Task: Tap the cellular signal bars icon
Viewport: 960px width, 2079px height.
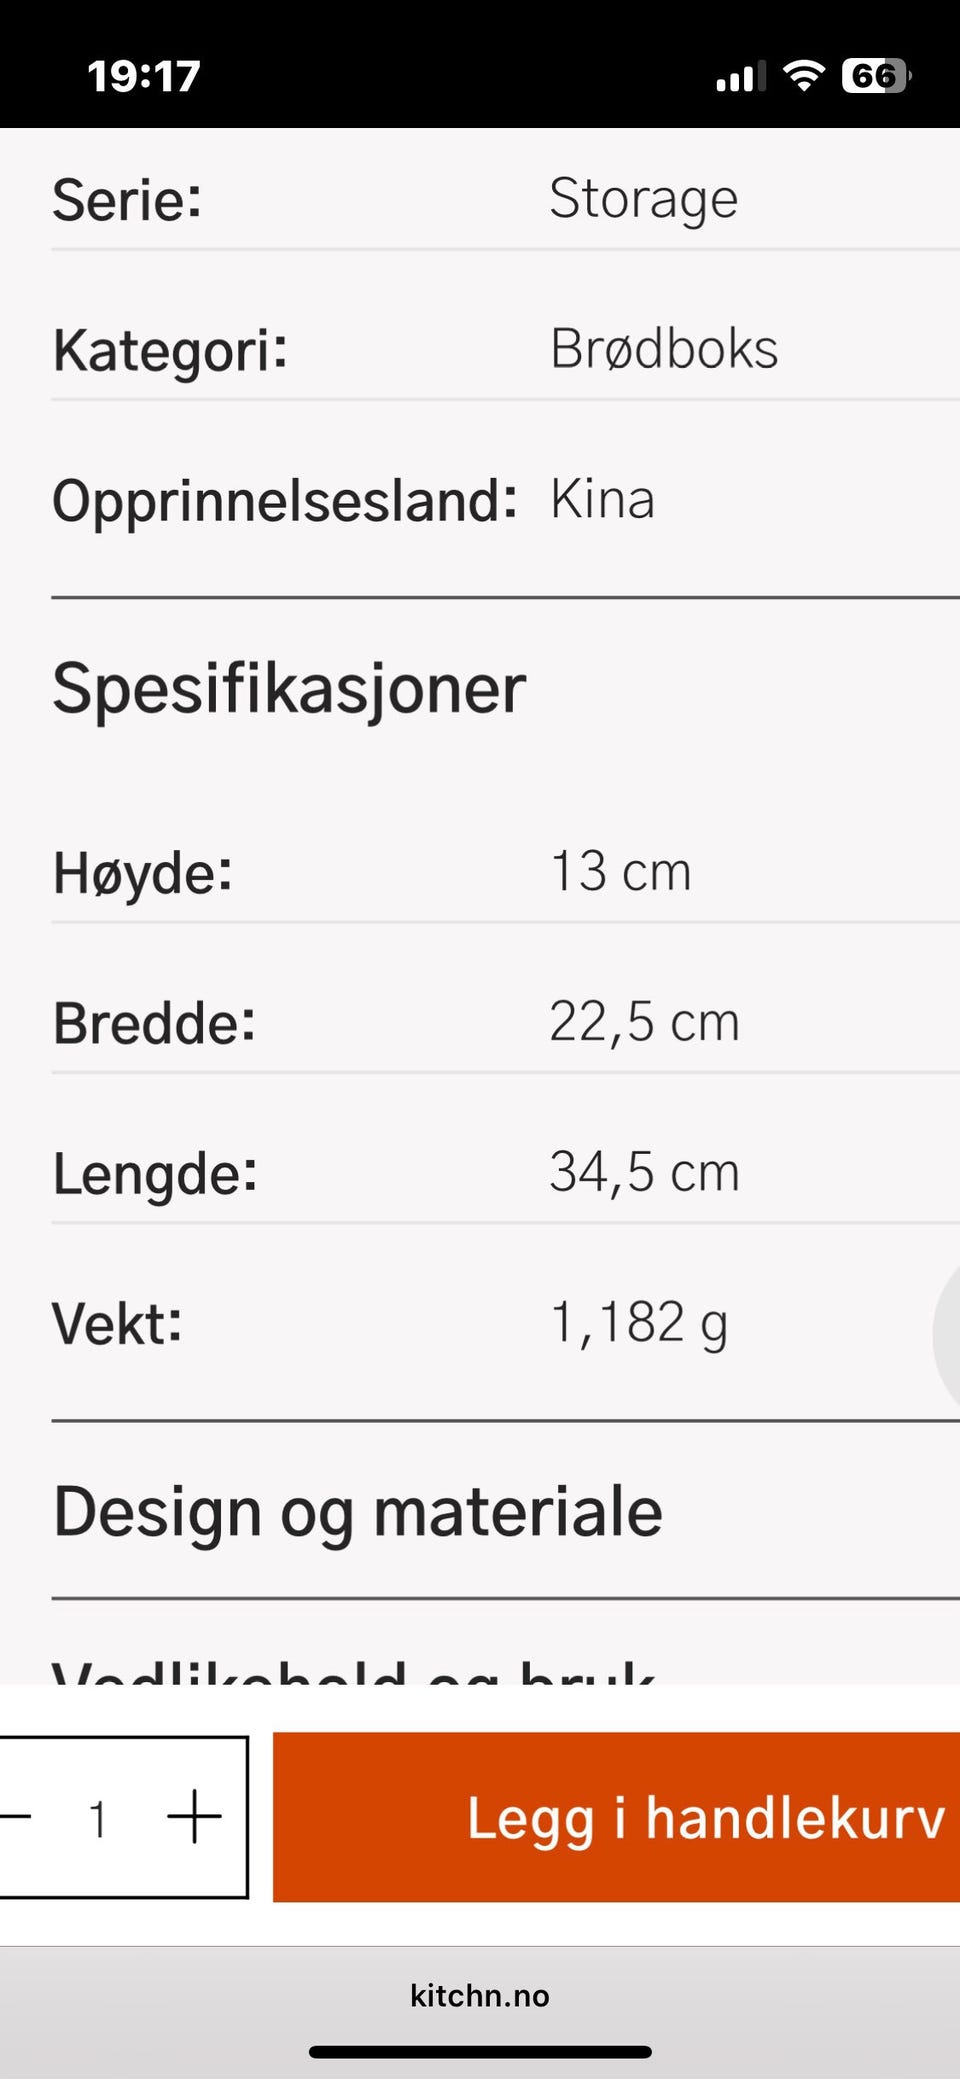Action: tap(740, 76)
